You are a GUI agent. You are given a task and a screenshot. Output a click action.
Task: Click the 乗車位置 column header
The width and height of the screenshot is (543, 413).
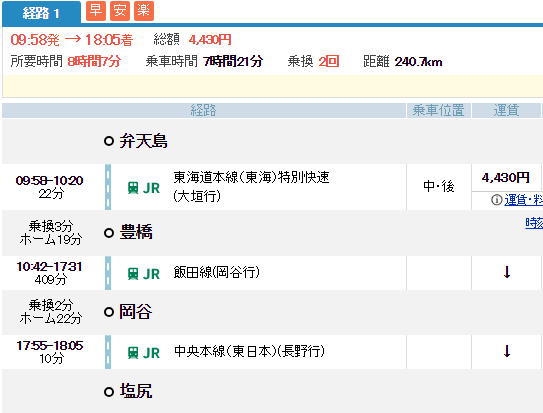438,110
